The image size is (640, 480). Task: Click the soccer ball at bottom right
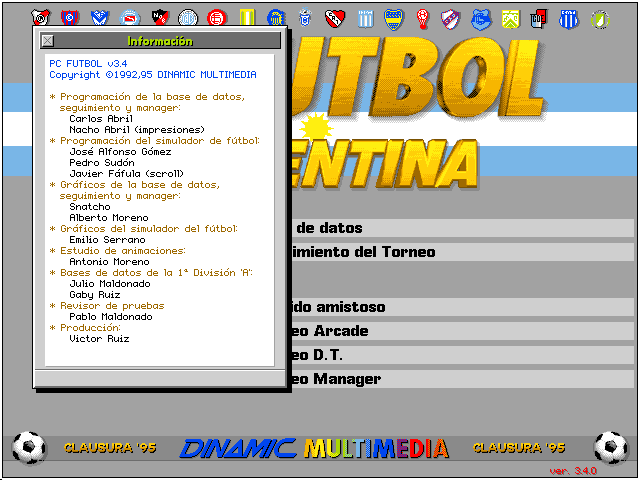611,448
